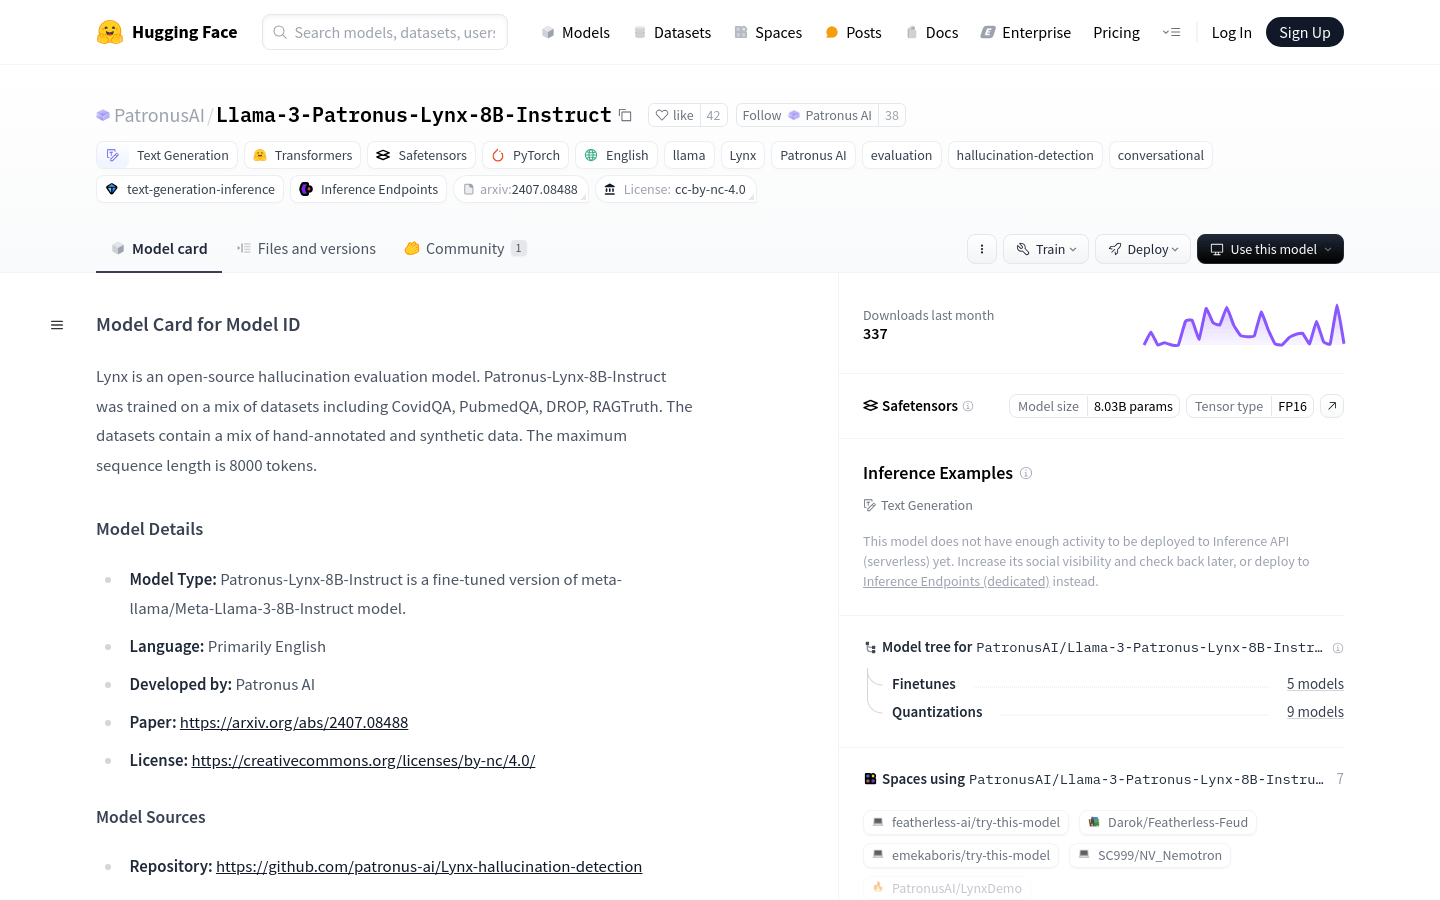
Task: Open the table of contents hamburger icon
Action: point(57,325)
